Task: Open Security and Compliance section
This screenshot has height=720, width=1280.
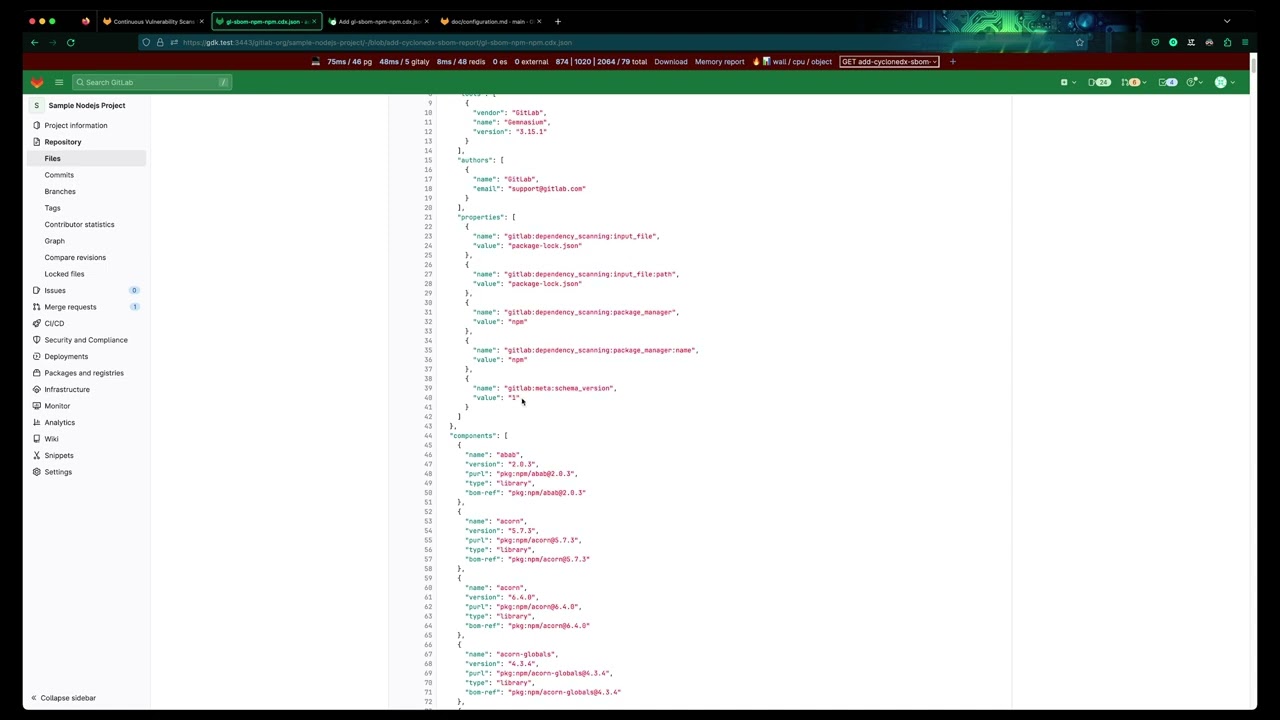Action: pyautogui.click(x=87, y=340)
